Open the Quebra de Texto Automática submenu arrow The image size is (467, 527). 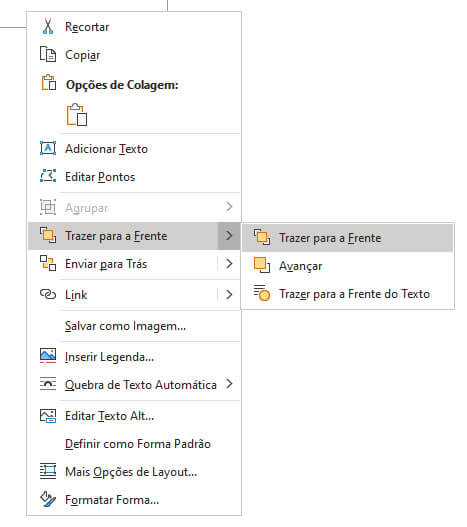coord(229,384)
